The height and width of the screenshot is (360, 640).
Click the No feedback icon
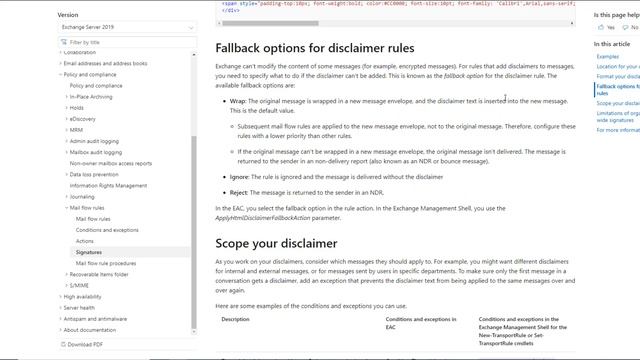[625, 27]
